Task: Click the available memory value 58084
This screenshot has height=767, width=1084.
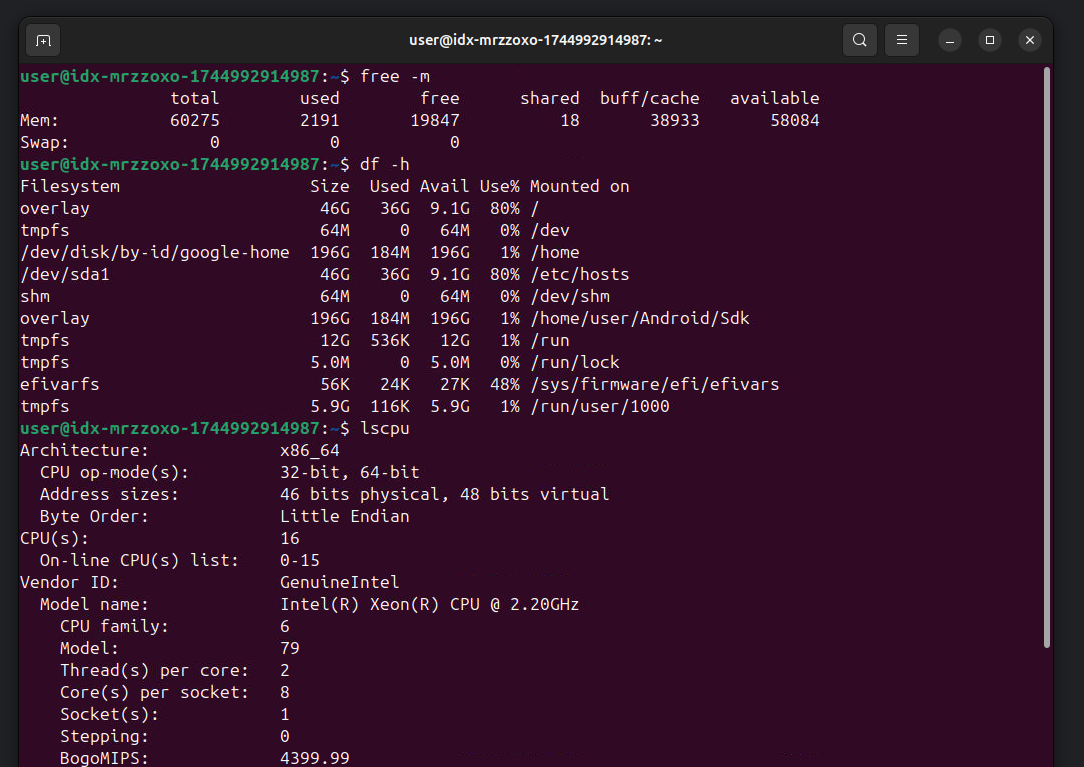Action: point(789,121)
